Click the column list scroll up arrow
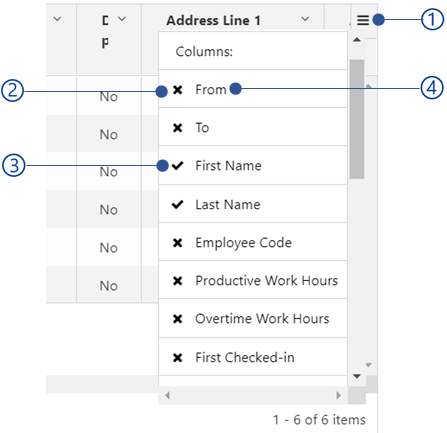Image resolution: width=447 pixels, height=433 pixels. click(357, 40)
